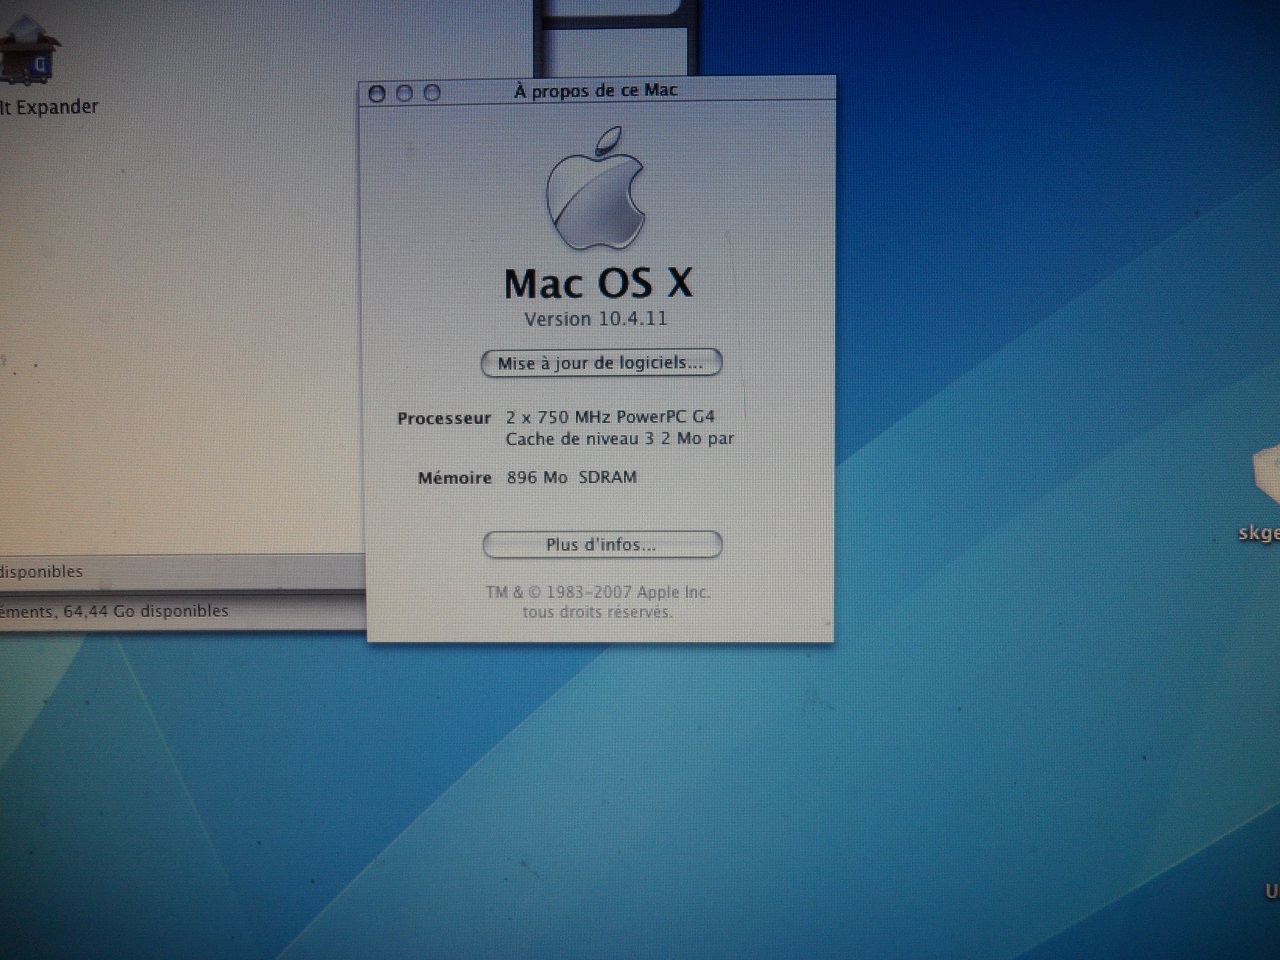Click the Apple logo in About window
1280x960 pixels.
(x=597, y=188)
